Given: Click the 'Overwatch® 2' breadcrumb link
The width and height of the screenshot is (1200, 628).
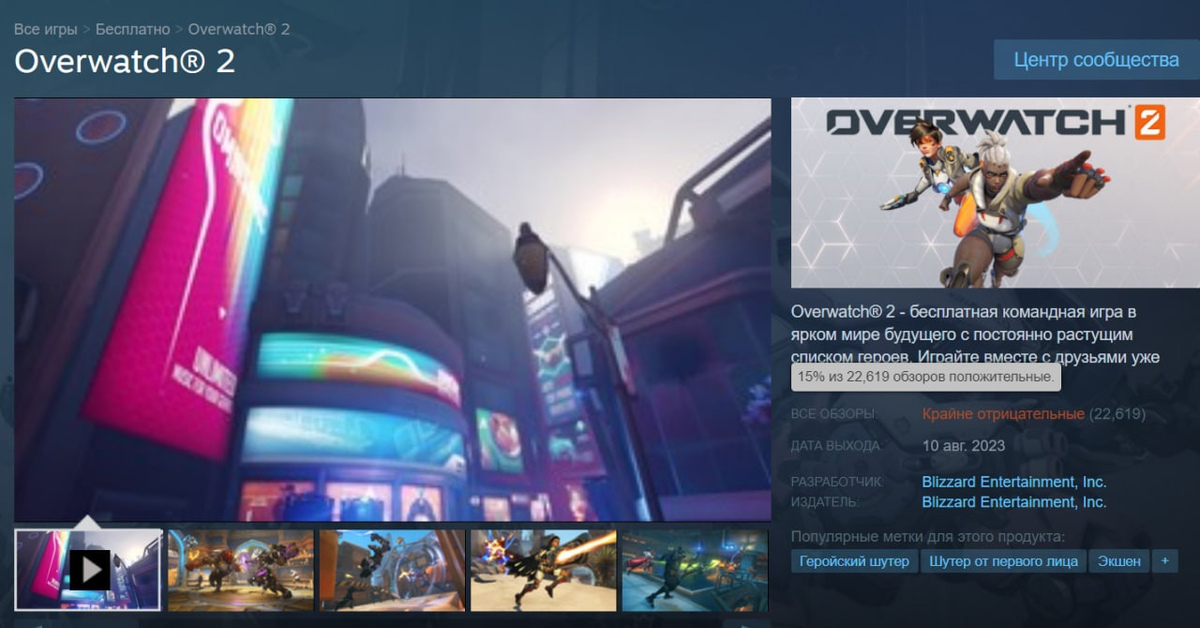Looking at the screenshot, I should point(239,29).
